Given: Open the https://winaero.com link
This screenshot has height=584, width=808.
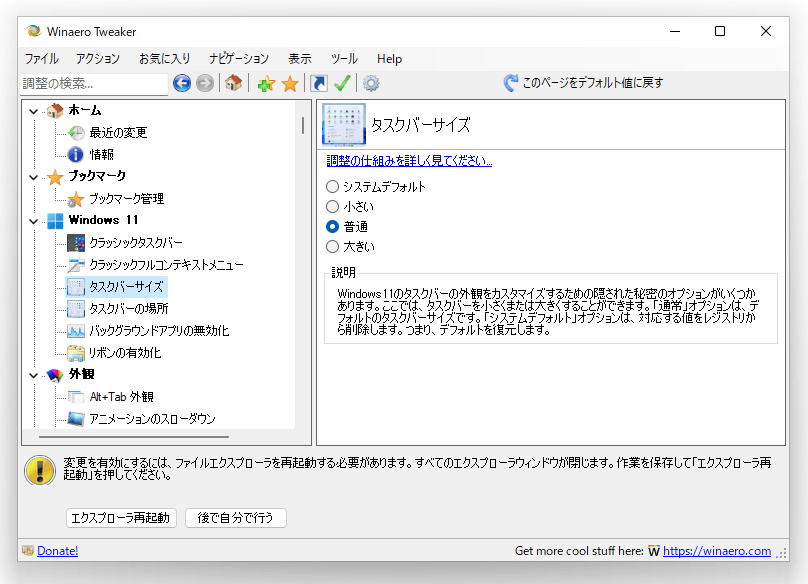Looking at the screenshot, I should 717,551.
